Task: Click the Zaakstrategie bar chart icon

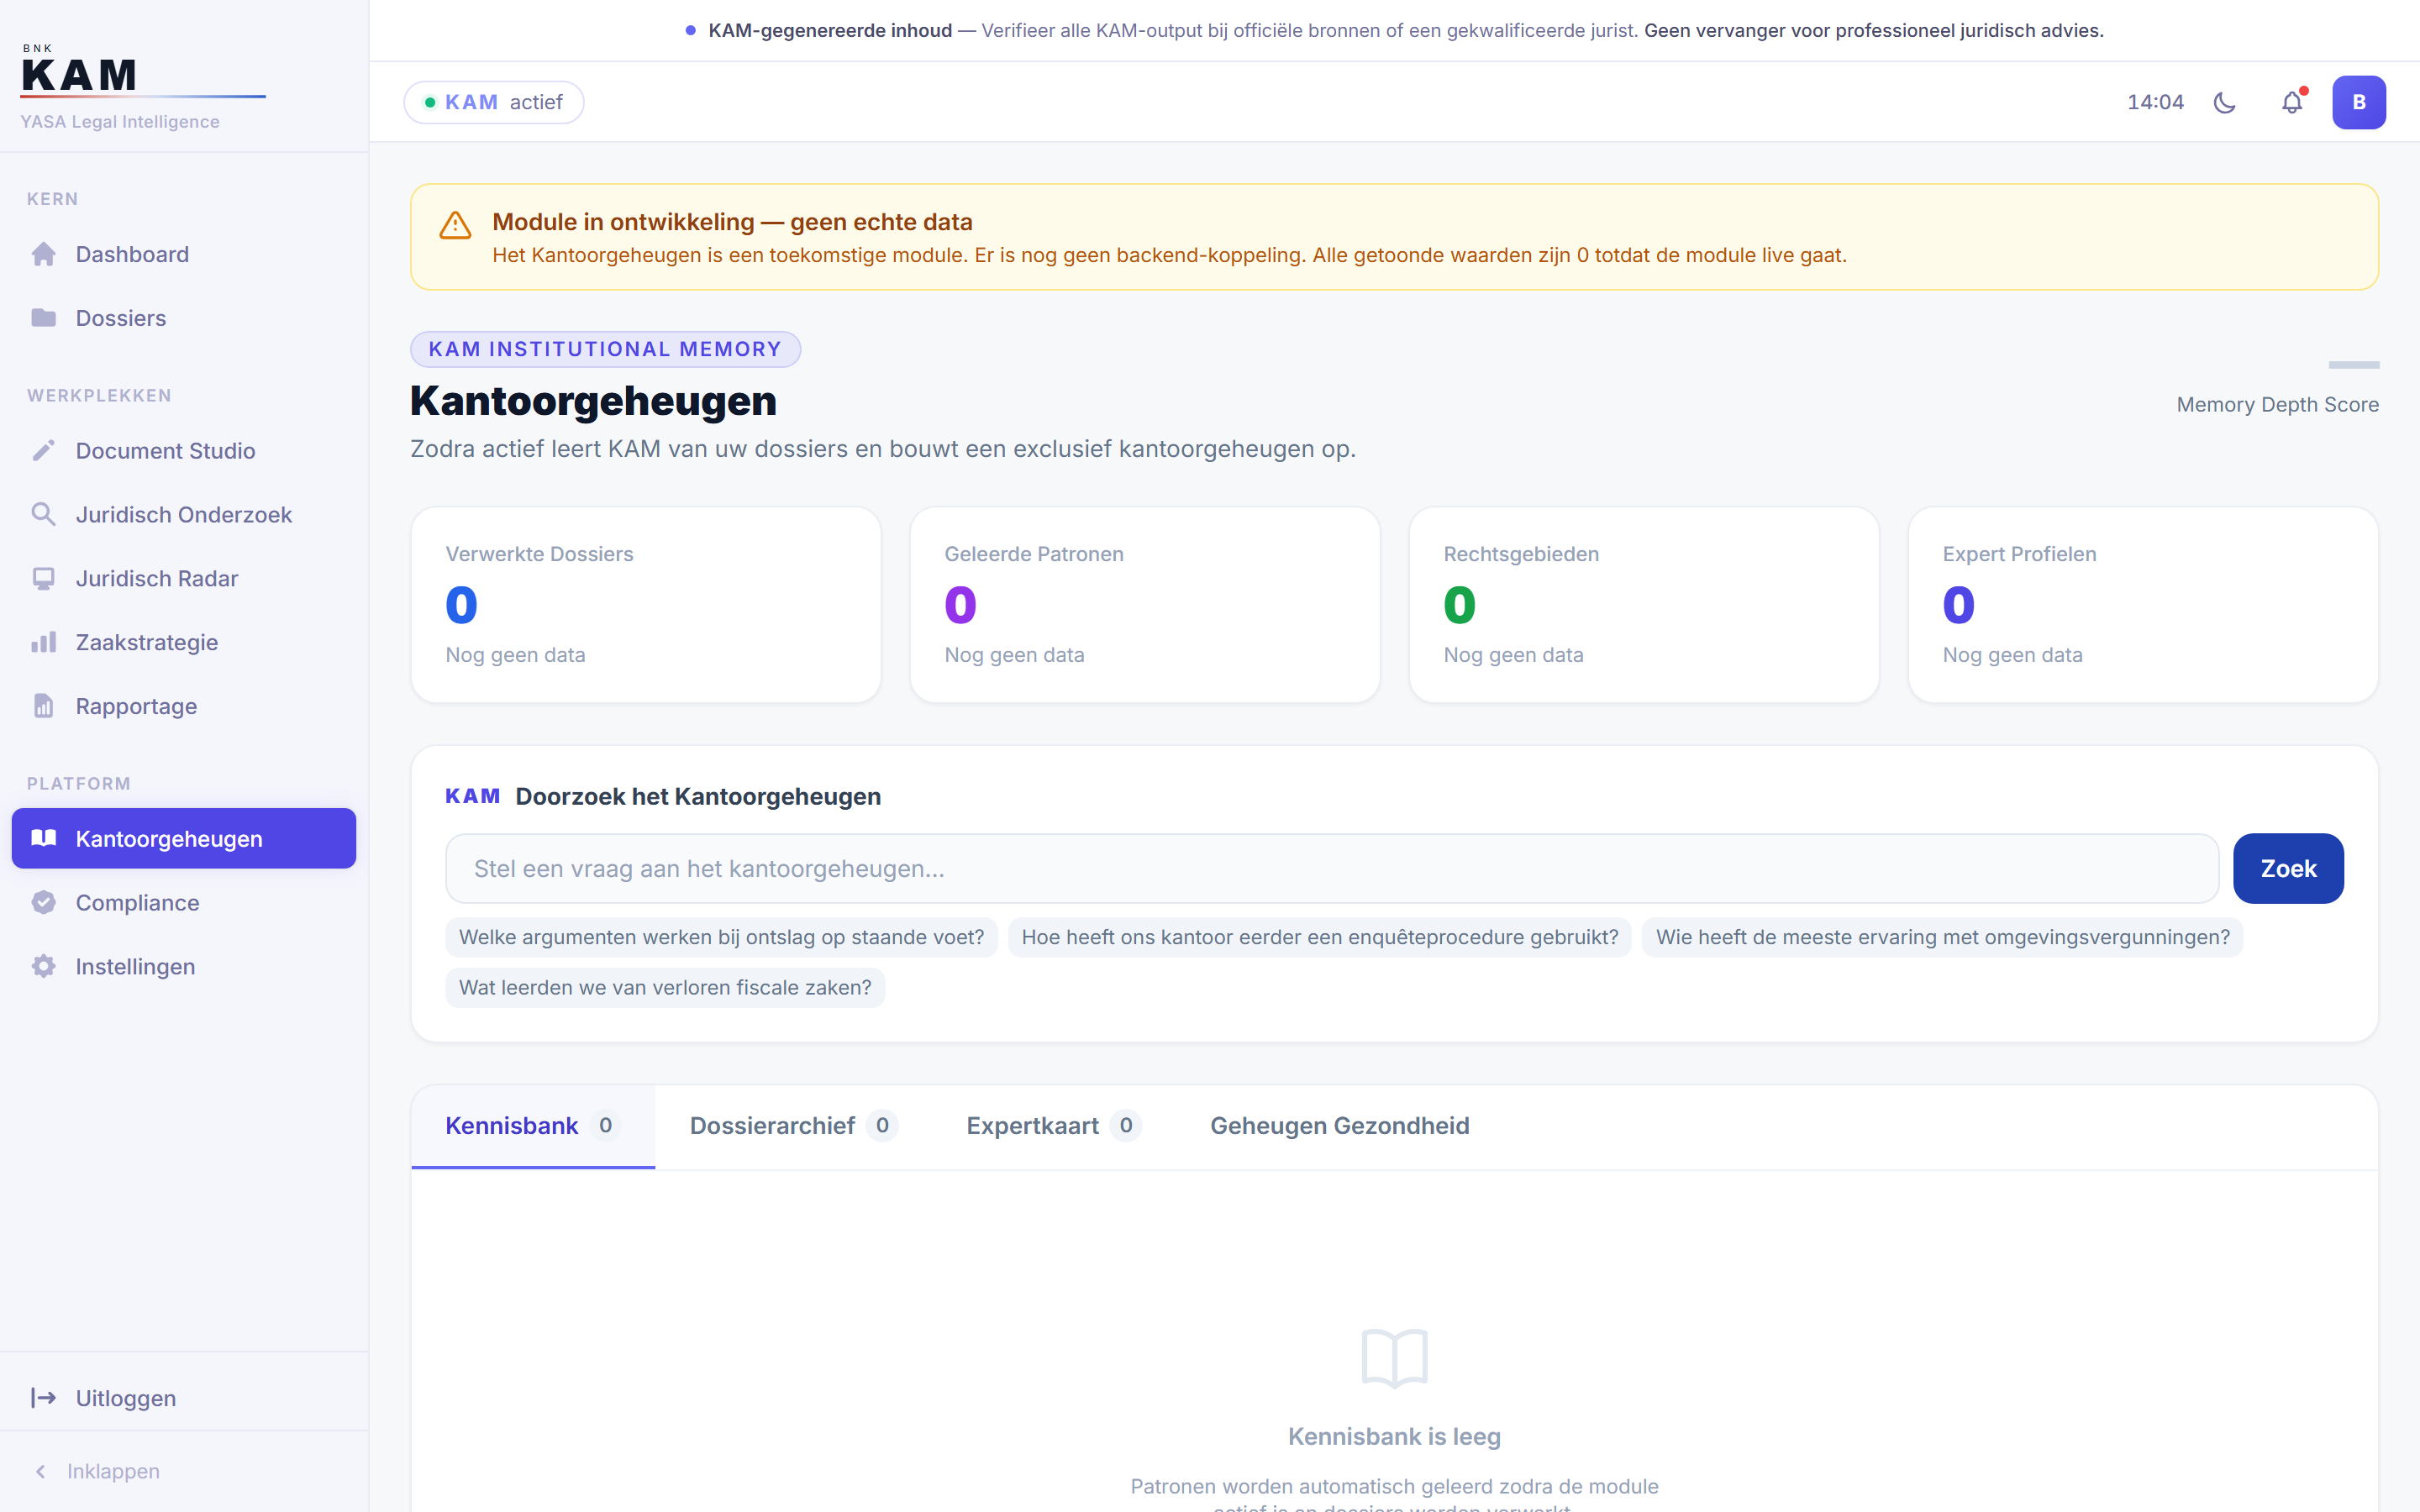Action: [x=43, y=642]
